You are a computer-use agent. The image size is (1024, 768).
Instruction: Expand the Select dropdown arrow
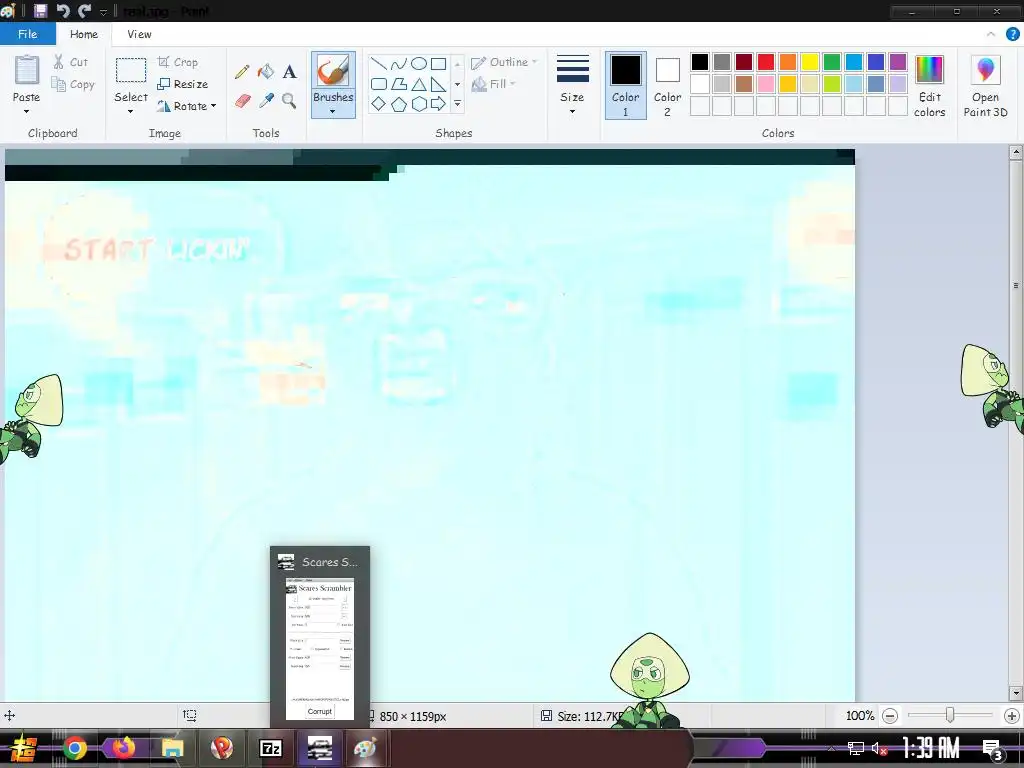[x=131, y=112]
